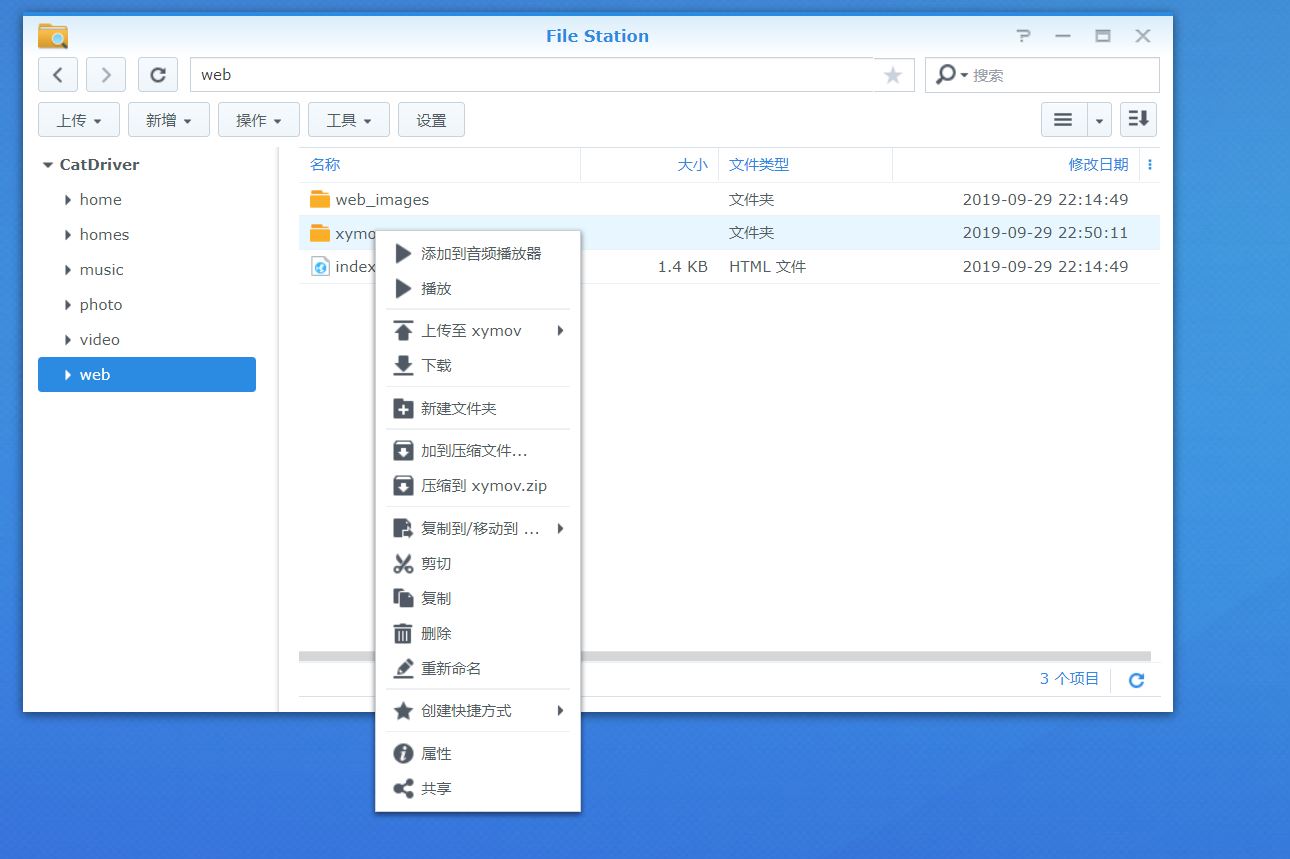Viewport: 1290px width, 859px height.
Task: Click the rename pencil icon
Action: pos(401,668)
